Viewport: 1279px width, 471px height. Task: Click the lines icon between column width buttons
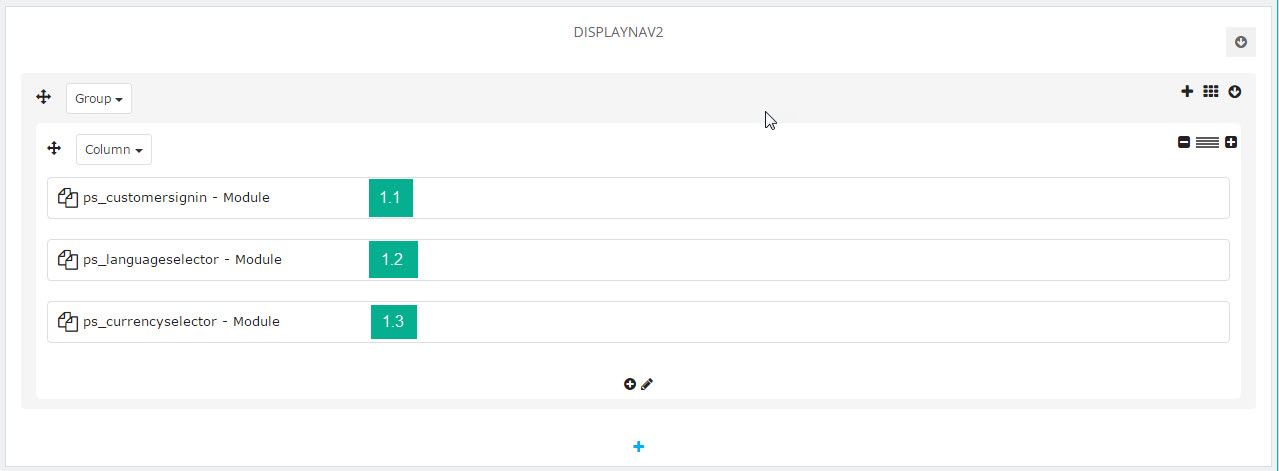(x=1207, y=142)
